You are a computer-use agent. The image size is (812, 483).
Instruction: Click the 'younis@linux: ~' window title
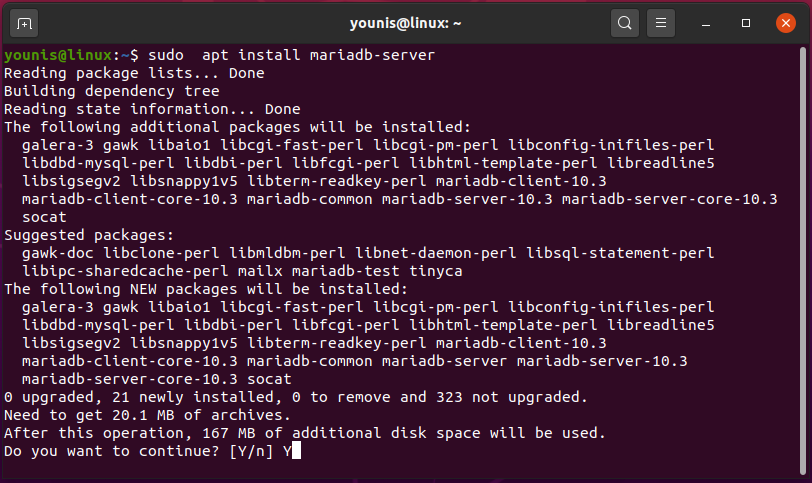tap(405, 22)
